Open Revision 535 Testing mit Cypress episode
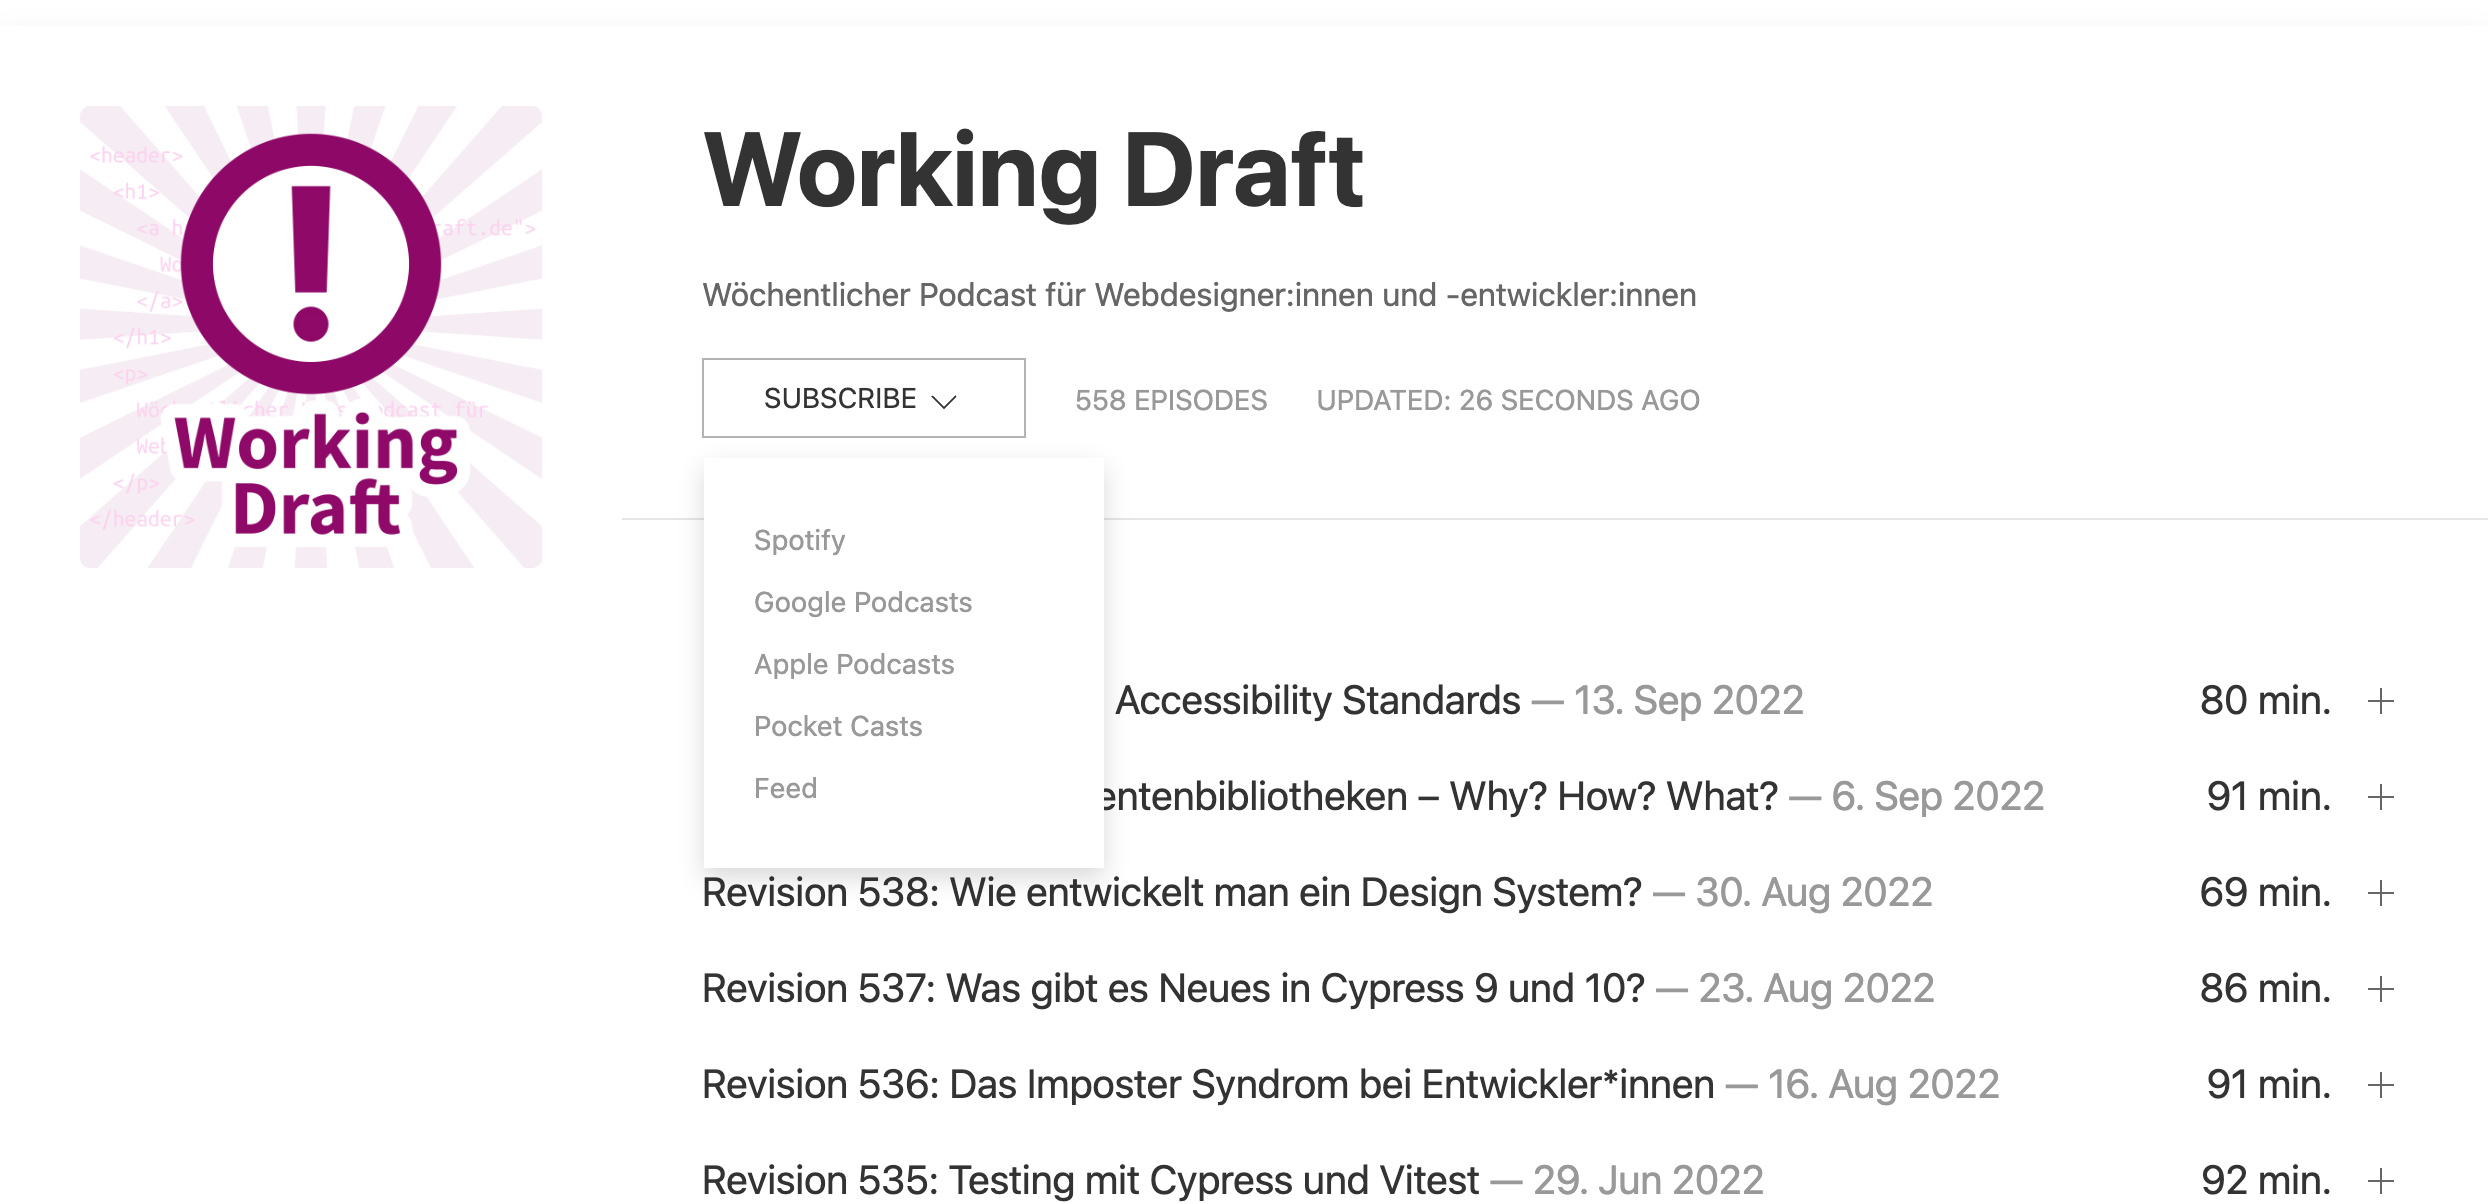This screenshot has height=1204, width=2488. (1090, 1180)
